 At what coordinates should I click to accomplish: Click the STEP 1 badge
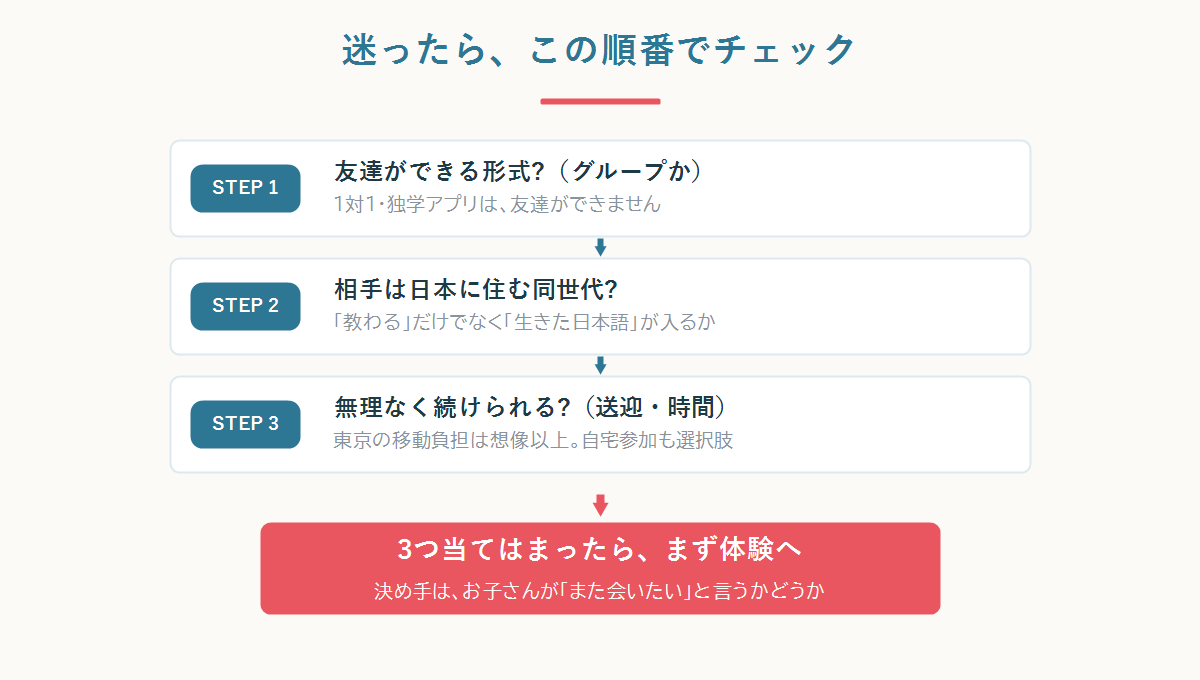coord(245,188)
